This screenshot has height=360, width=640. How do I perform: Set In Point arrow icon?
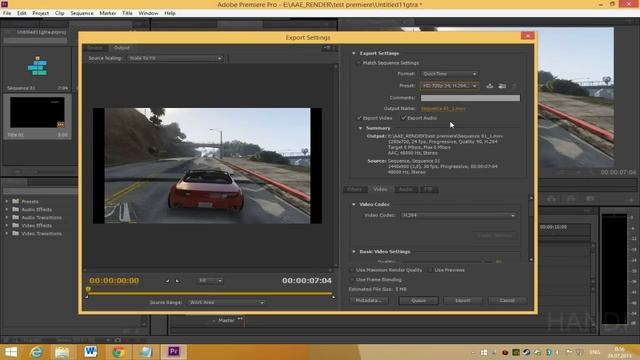pos(167,281)
